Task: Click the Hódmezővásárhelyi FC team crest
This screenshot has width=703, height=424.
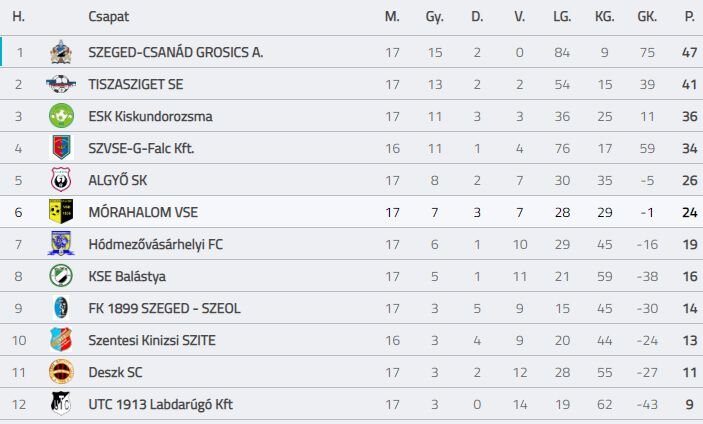Action: (61, 244)
